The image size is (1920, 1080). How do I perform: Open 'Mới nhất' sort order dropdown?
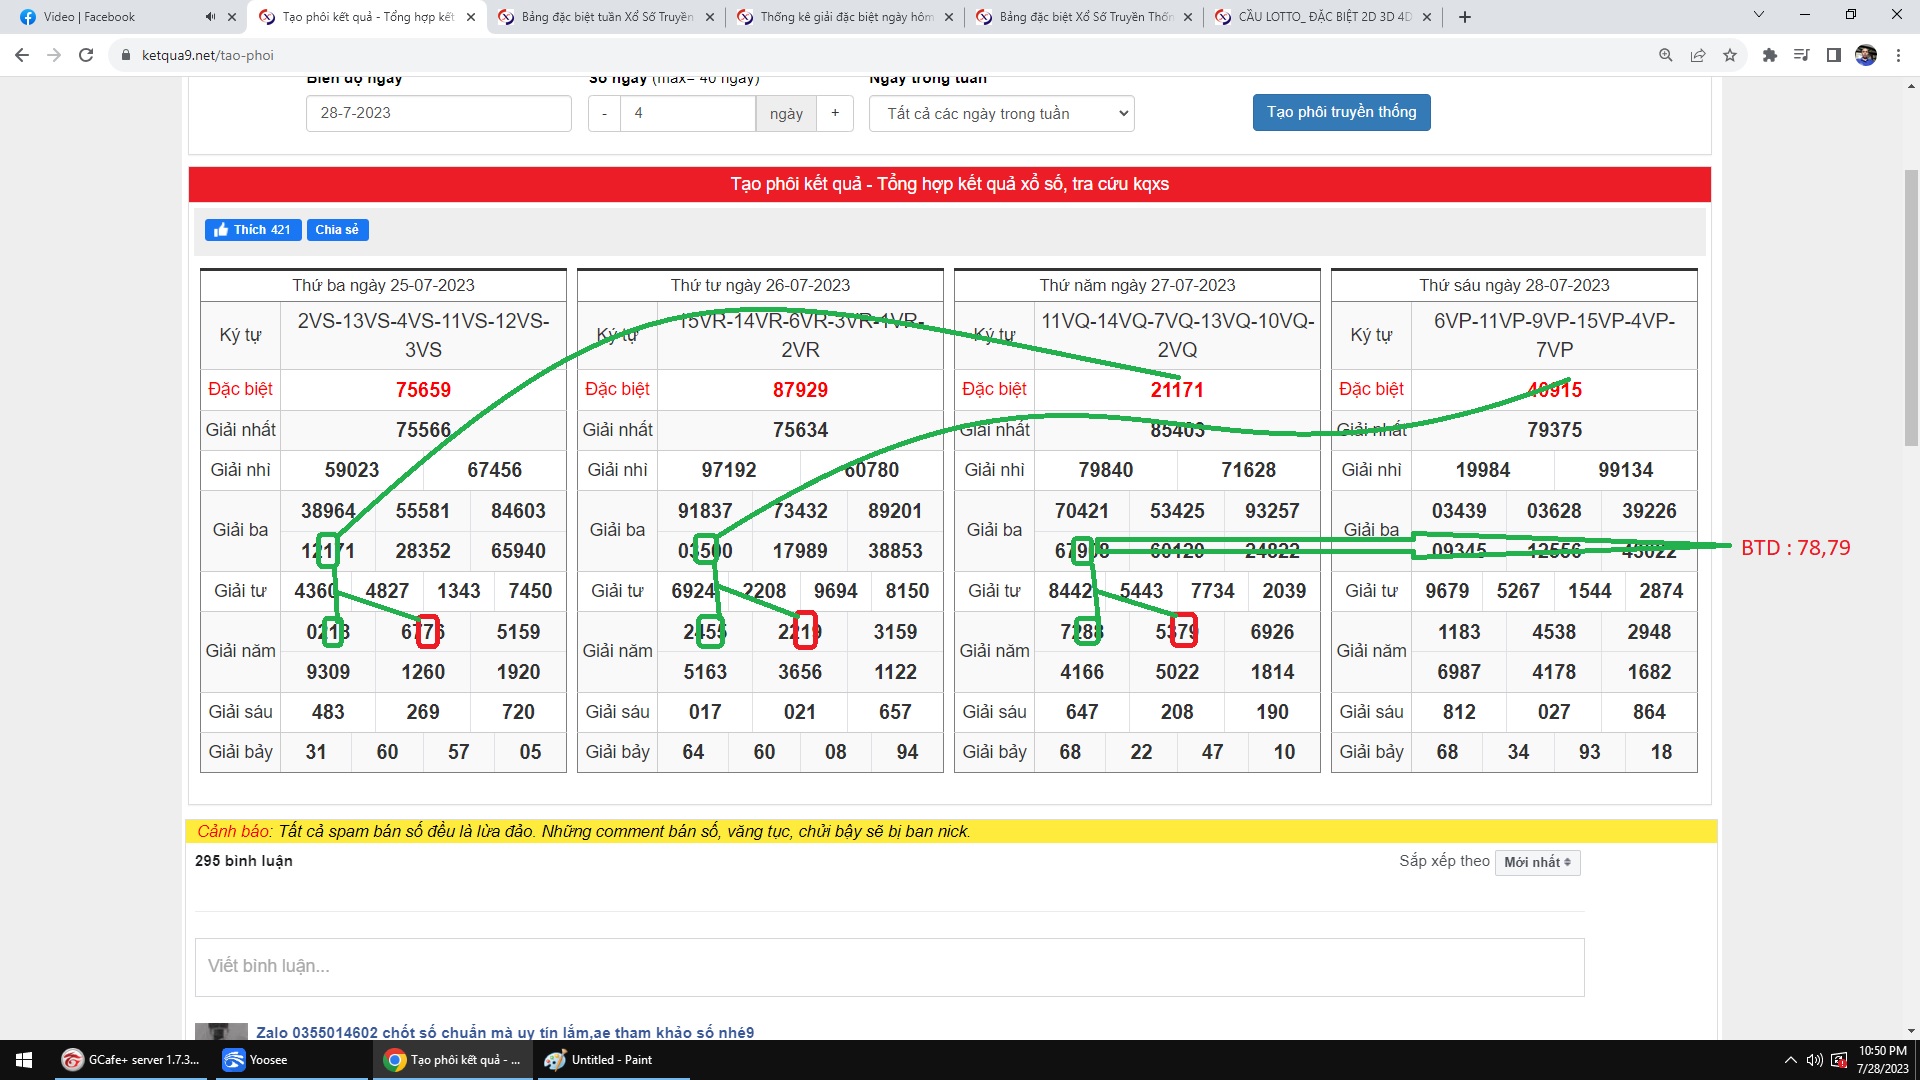point(1537,862)
